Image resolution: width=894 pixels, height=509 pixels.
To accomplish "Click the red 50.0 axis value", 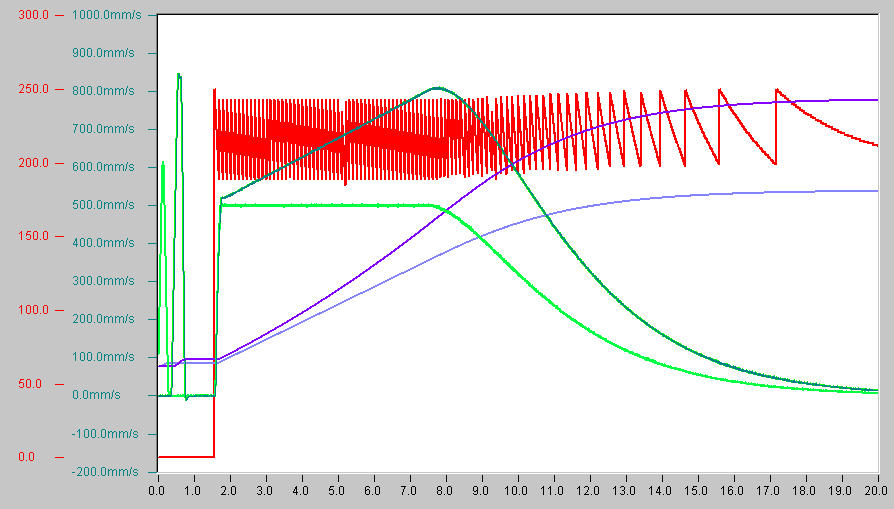I will (30, 384).
